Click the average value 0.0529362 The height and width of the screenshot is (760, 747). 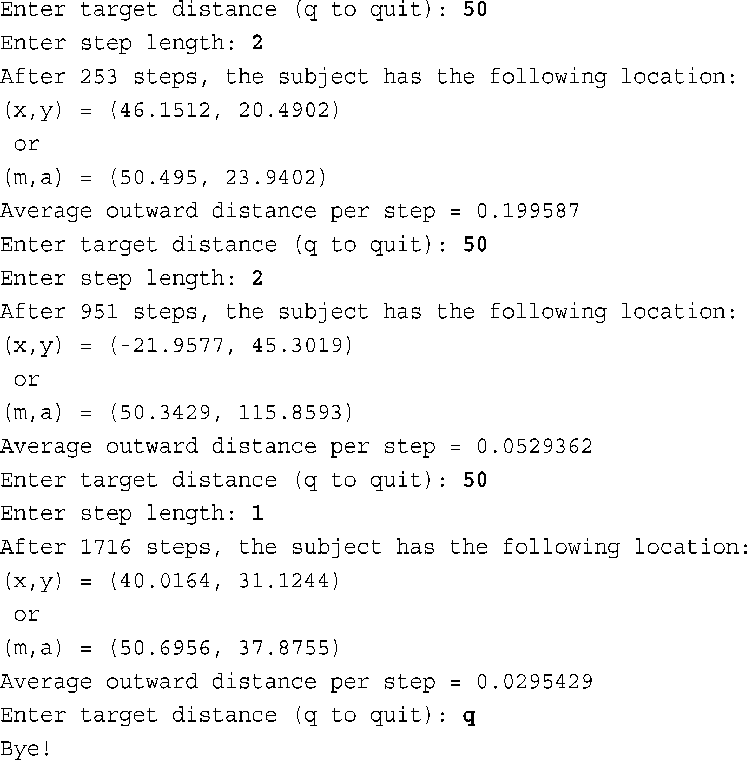click(x=534, y=446)
